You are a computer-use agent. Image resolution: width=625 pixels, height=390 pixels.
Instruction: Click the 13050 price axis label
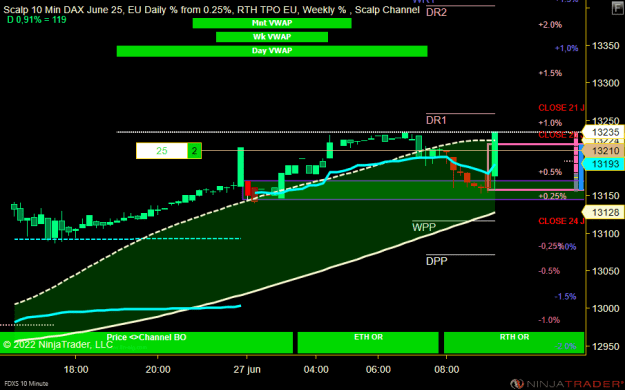tap(606, 271)
